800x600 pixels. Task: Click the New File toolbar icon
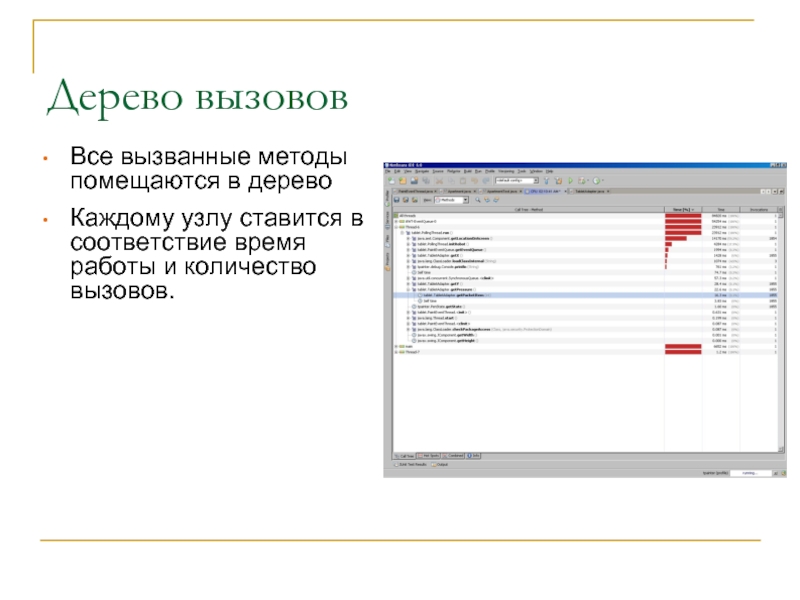coord(391,181)
